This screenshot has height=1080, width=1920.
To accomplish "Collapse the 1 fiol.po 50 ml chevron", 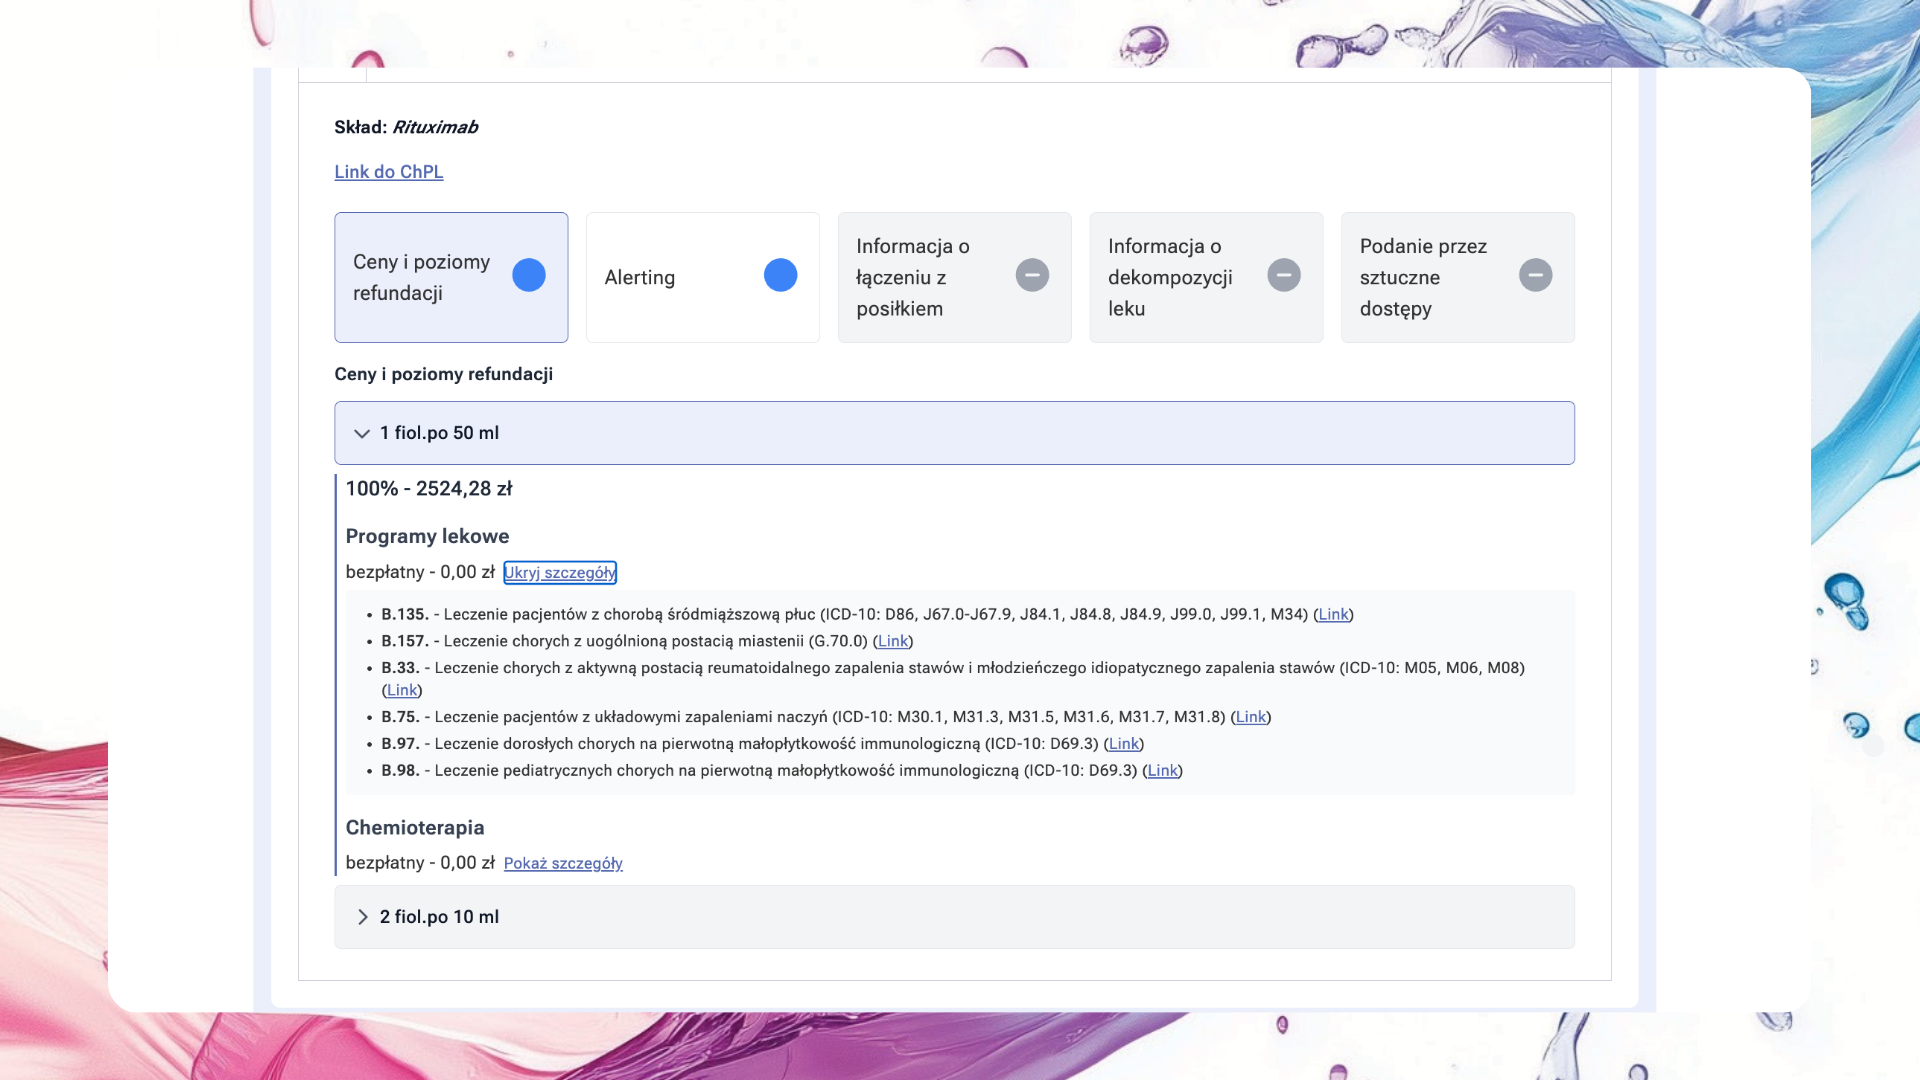I will click(362, 433).
